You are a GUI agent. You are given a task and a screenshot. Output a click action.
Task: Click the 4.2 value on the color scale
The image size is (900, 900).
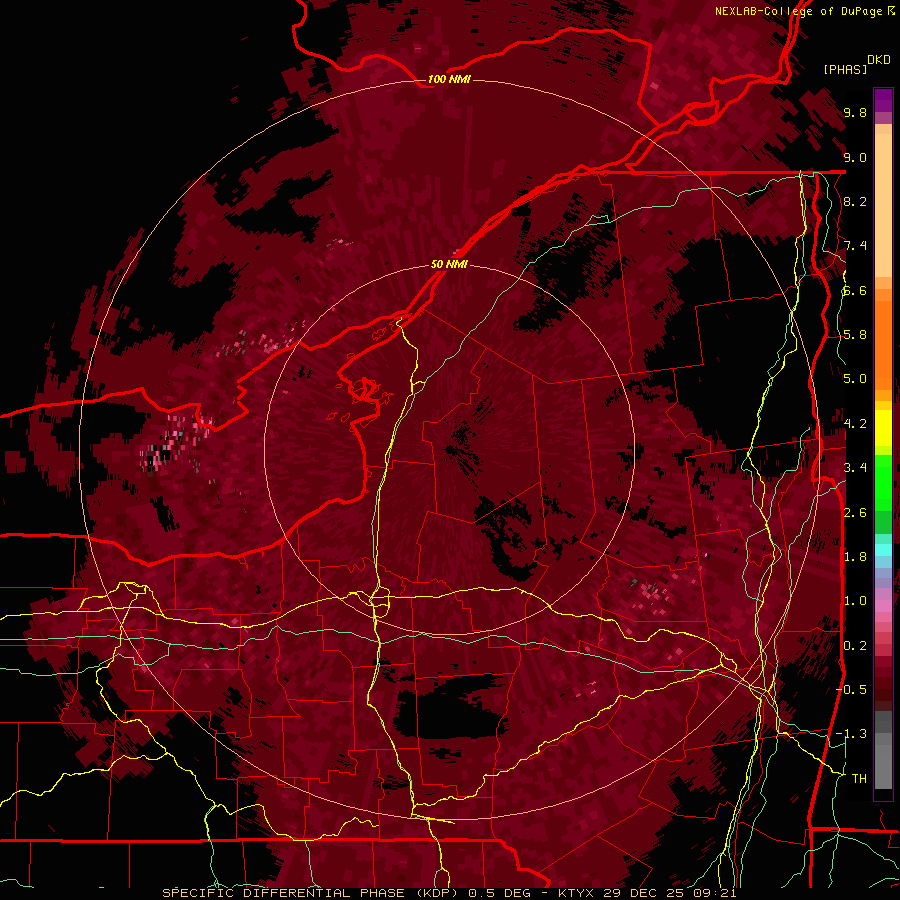[855, 424]
